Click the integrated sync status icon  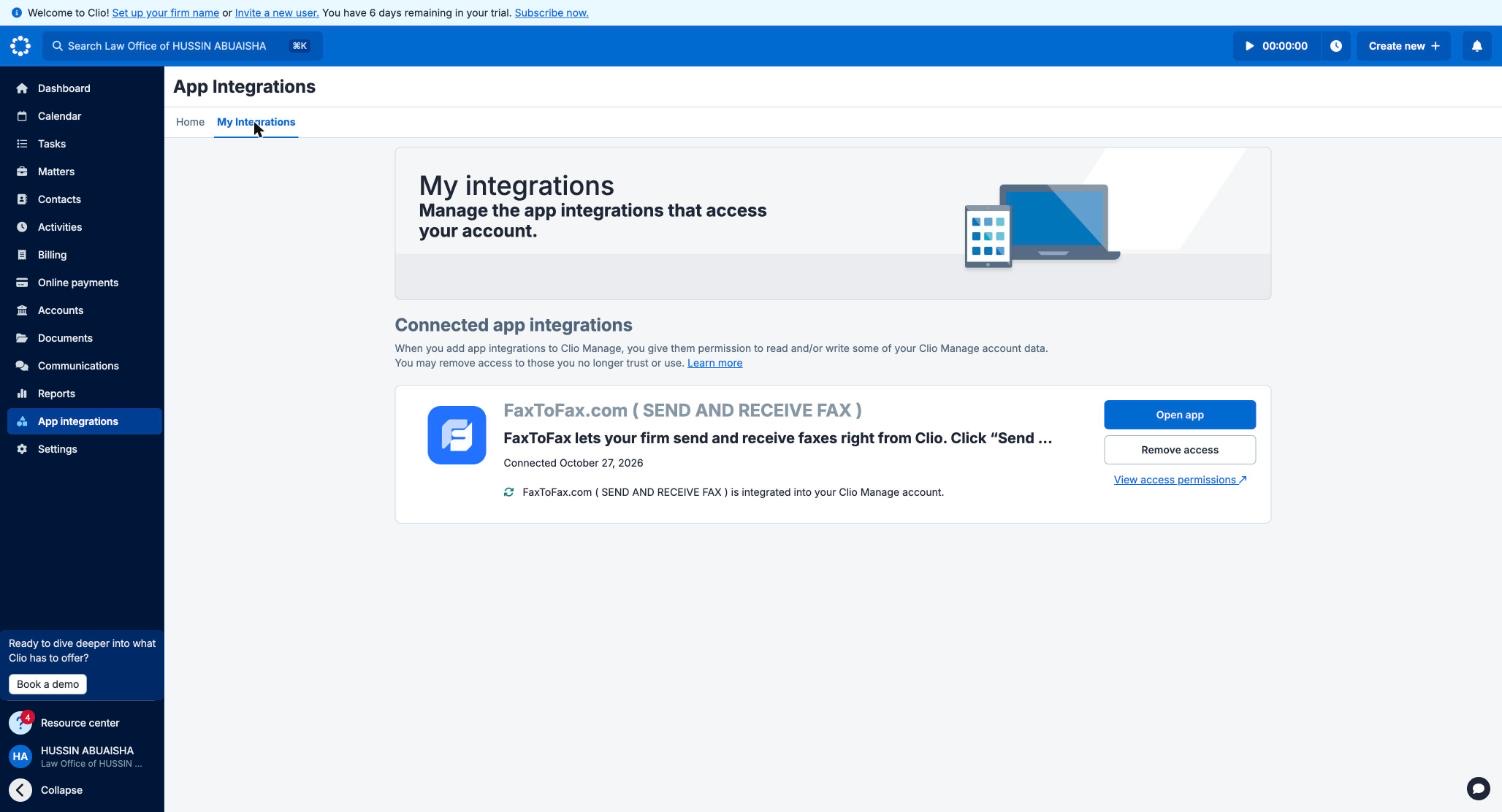(x=509, y=492)
